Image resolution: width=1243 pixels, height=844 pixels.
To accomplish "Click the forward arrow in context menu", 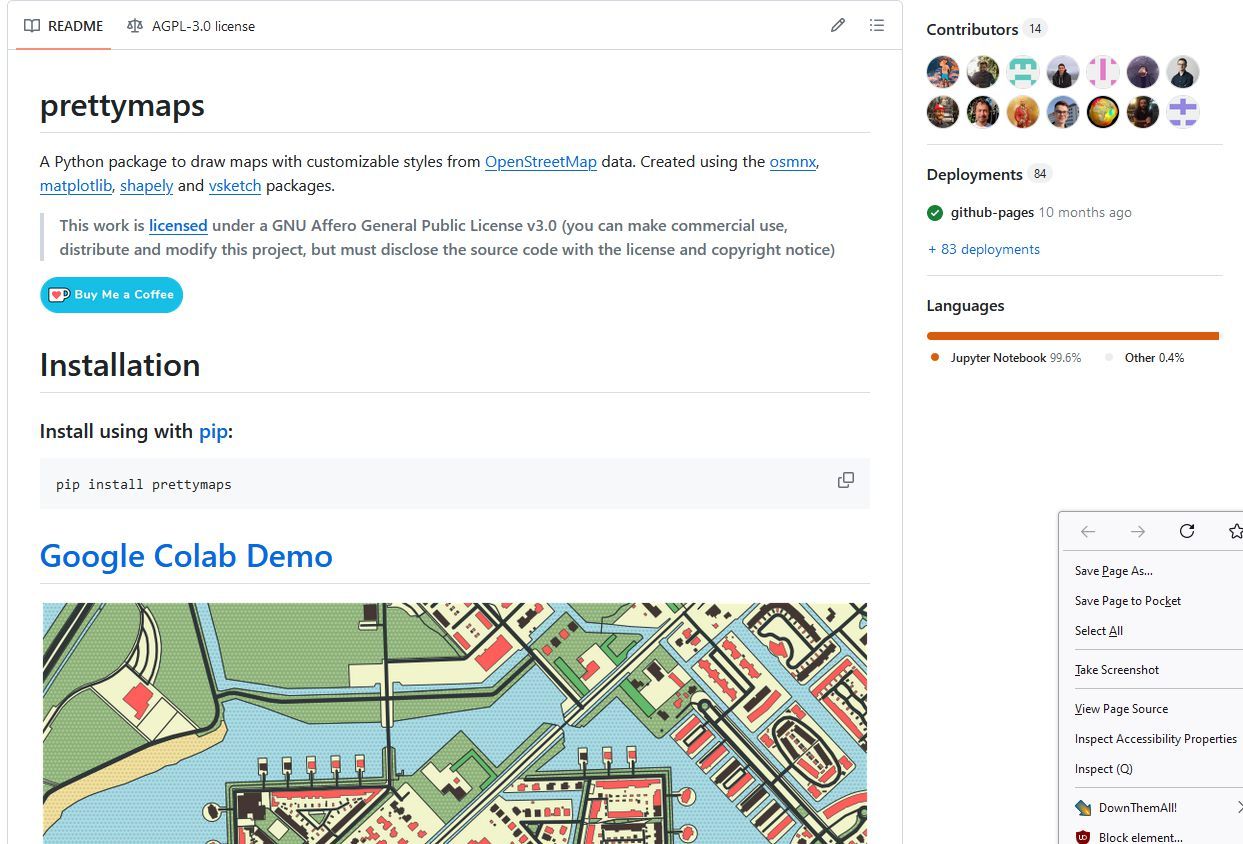I will (1138, 531).
